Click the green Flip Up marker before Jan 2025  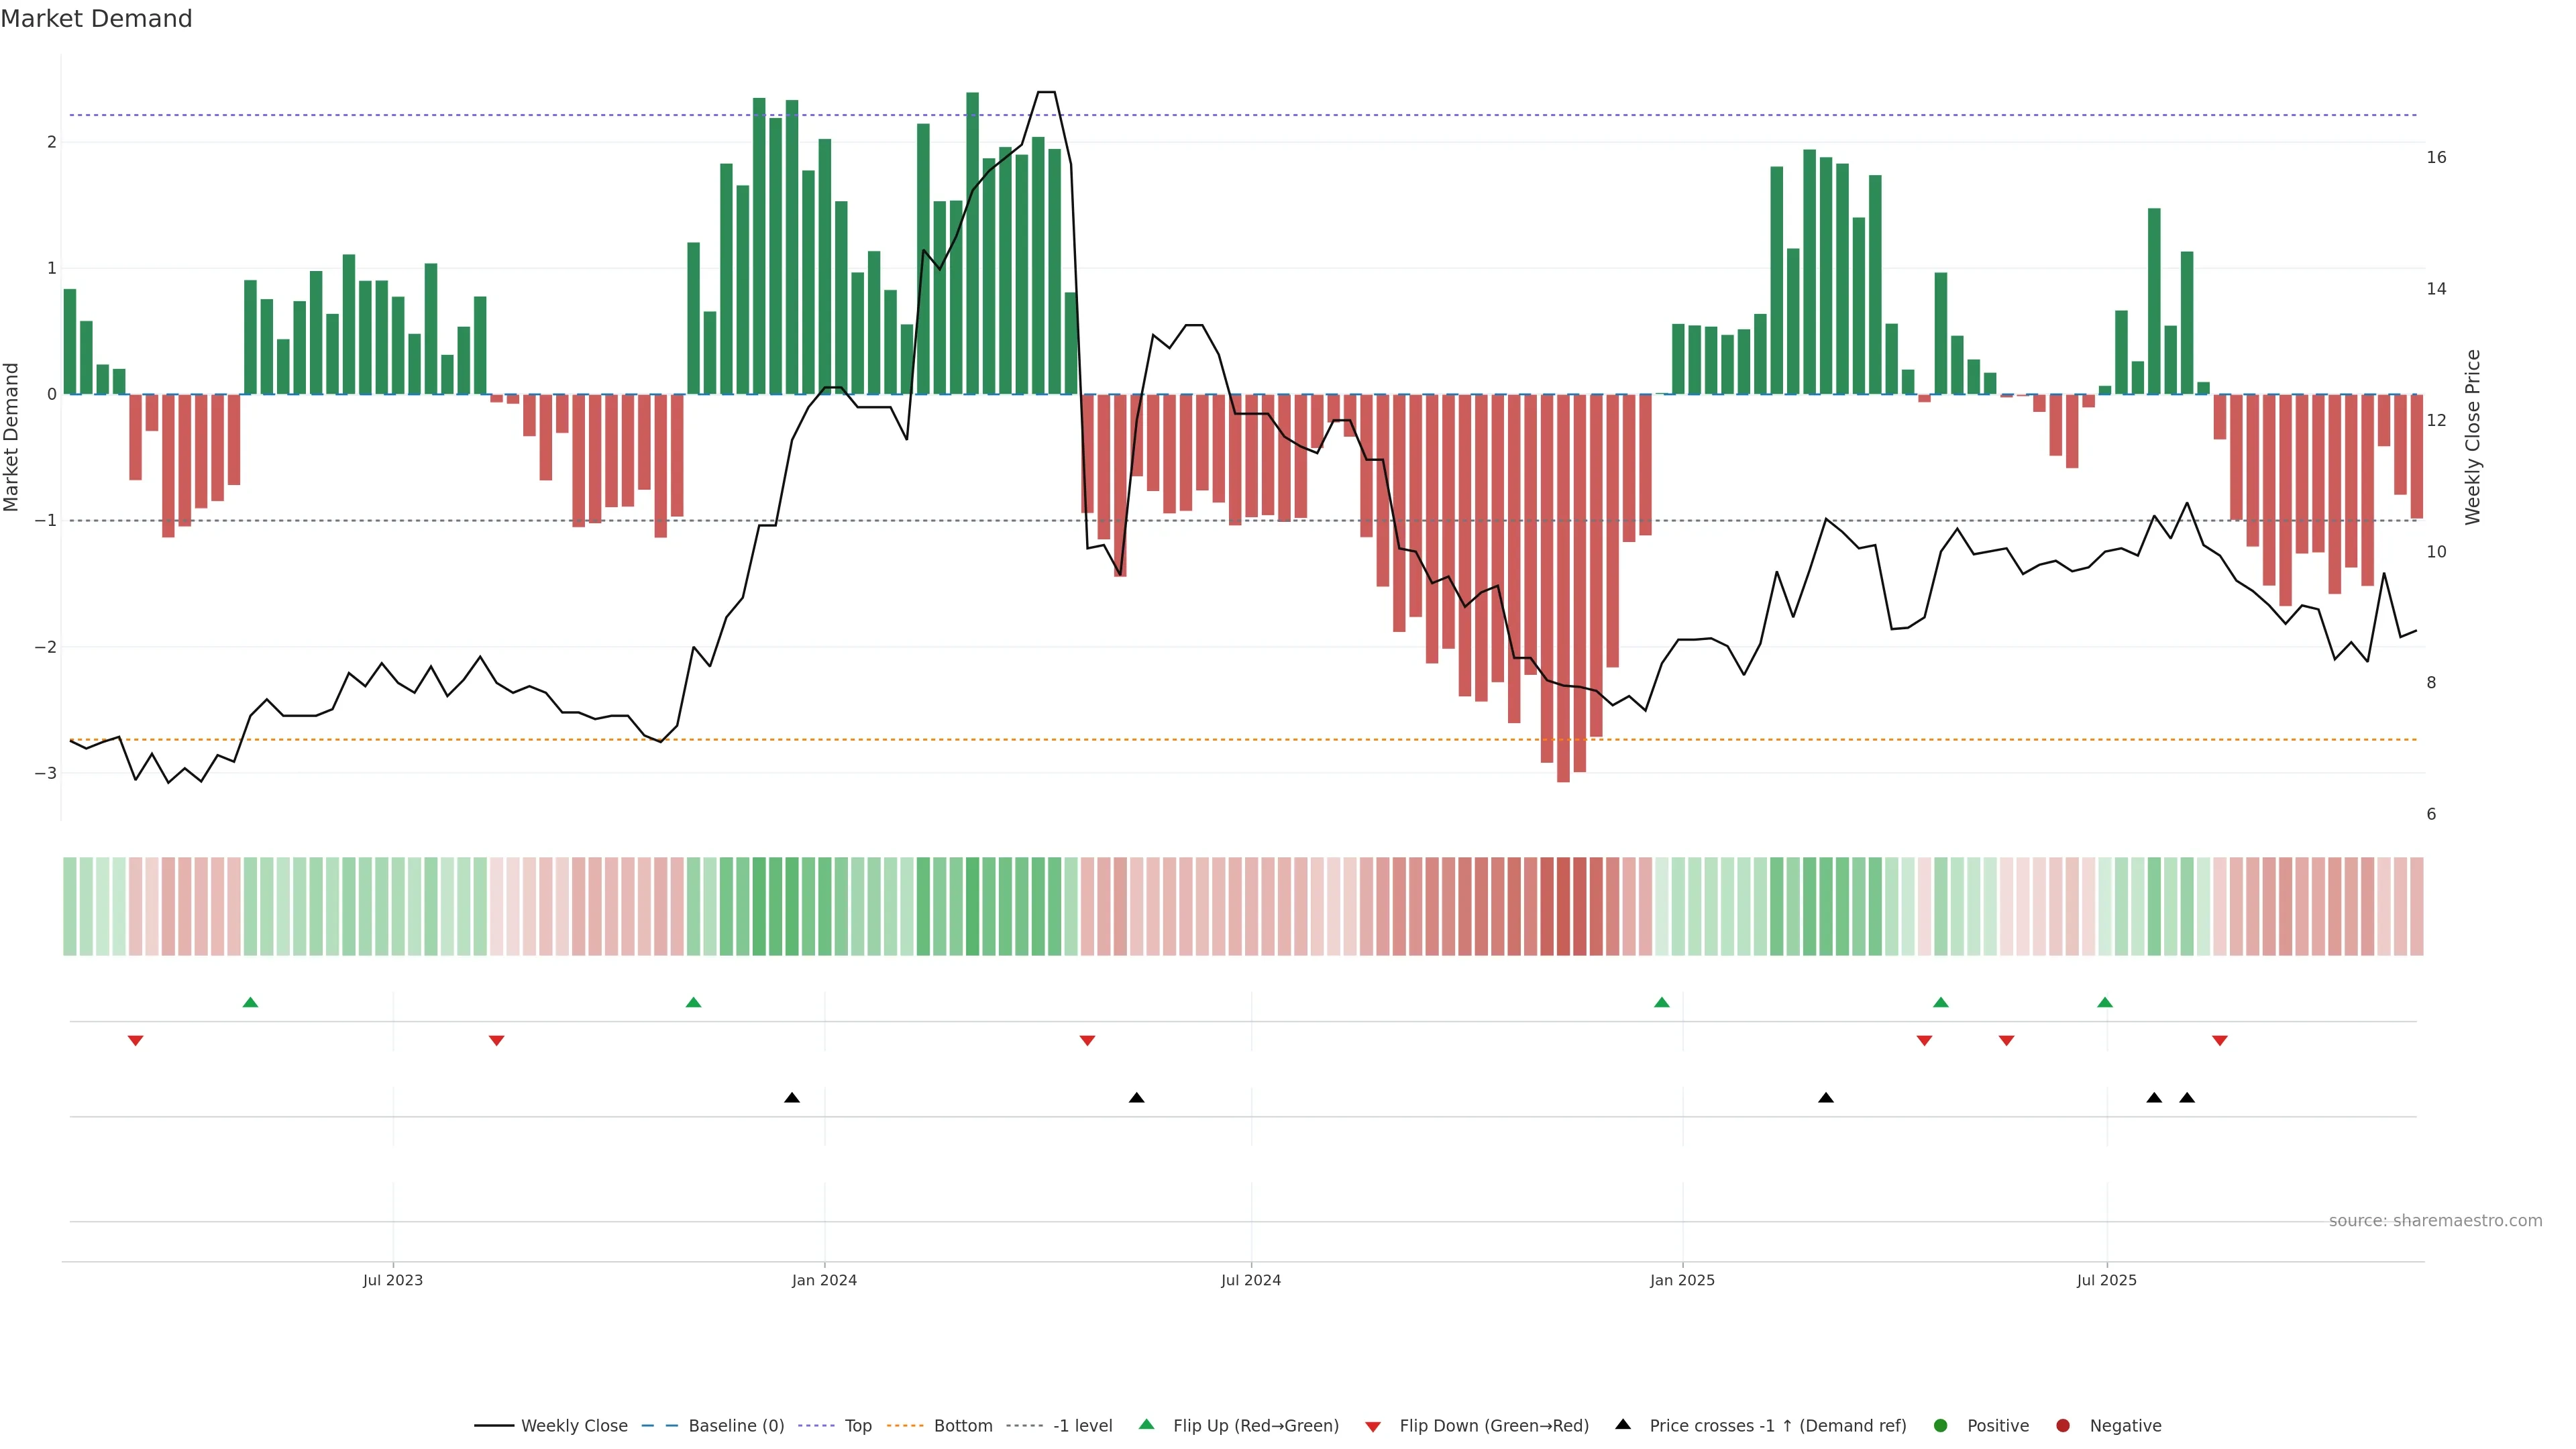tap(1662, 1002)
